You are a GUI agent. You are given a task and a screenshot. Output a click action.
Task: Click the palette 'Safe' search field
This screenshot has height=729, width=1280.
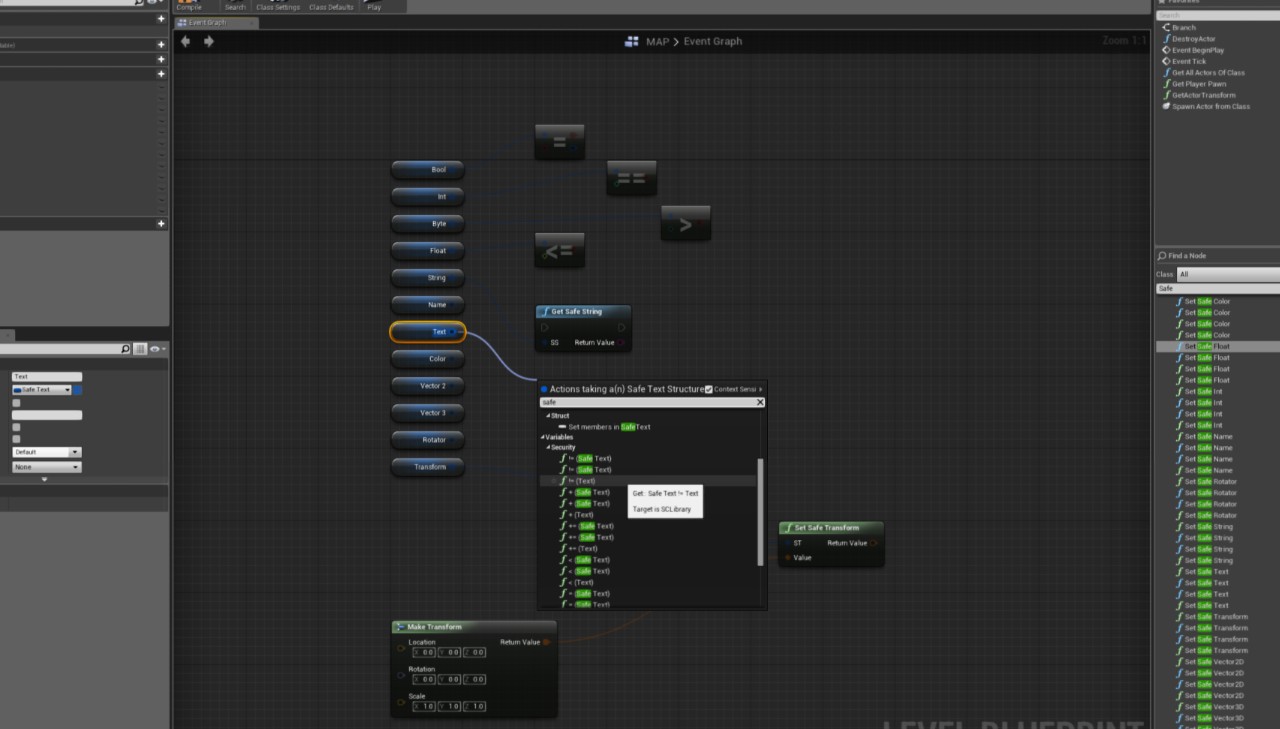coord(1218,288)
